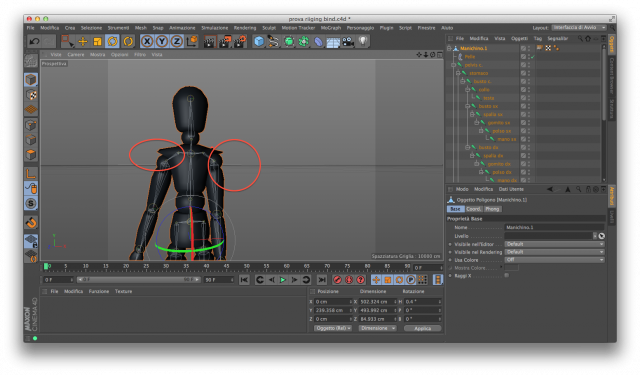The height and width of the screenshot is (375, 640).
Task: Select the orange magnet tool in sidebar
Action: (31, 223)
